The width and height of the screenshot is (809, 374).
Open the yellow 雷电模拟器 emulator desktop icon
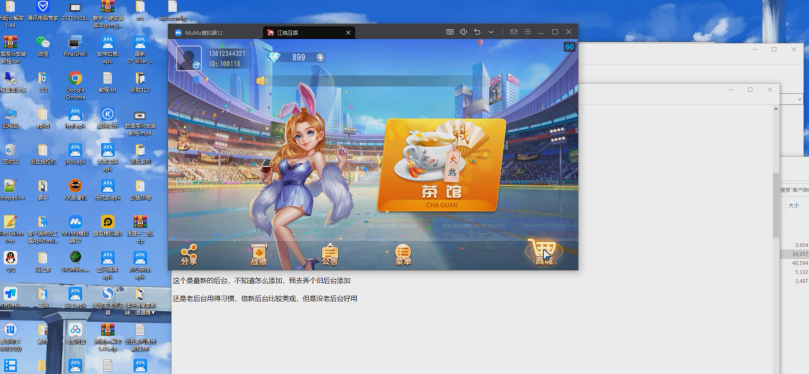(x=107, y=227)
